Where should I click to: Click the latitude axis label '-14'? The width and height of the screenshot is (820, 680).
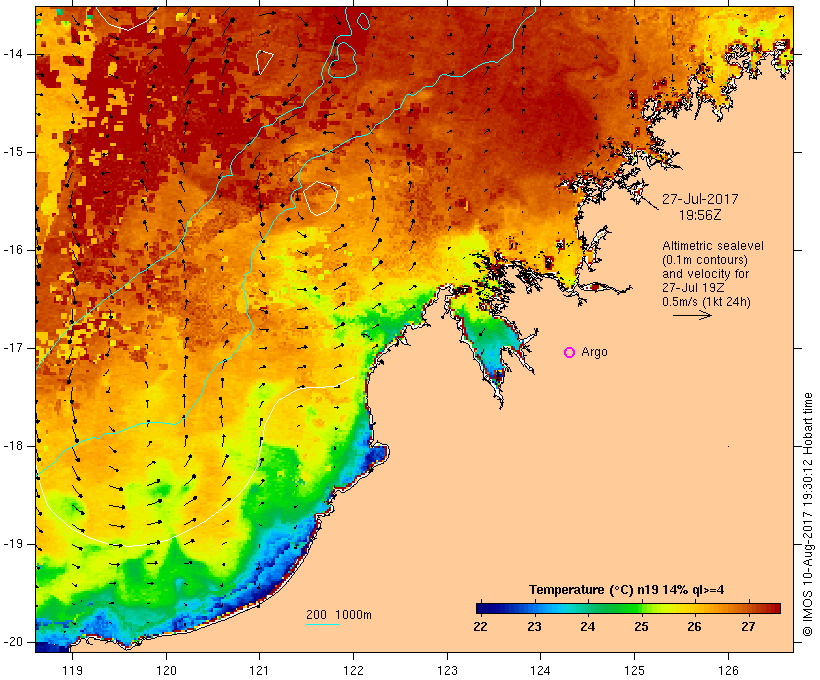(x=13, y=54)
